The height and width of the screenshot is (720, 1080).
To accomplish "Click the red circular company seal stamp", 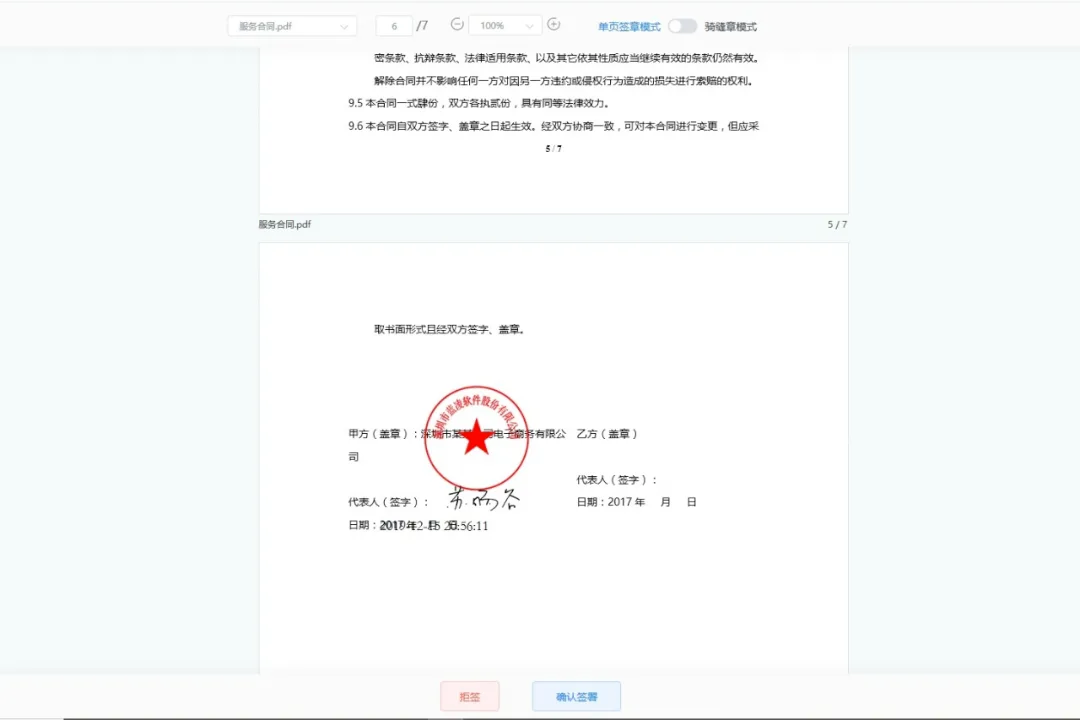I will pos(477,437).
